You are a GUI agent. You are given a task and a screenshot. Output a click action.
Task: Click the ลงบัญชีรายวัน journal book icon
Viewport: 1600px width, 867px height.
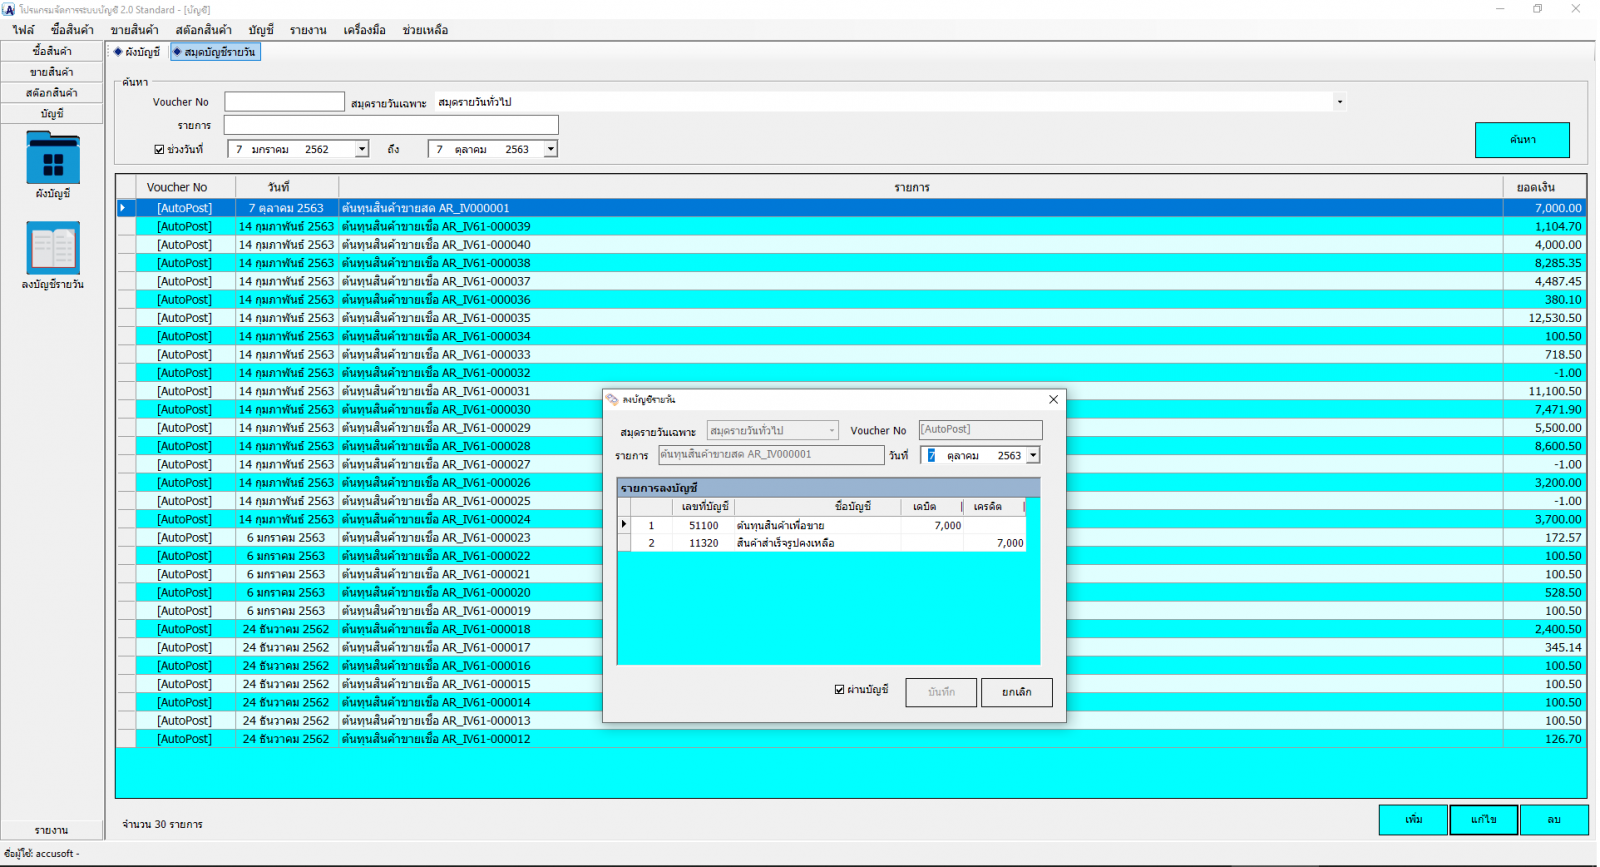pyautogui.click(x=53, y=248)
